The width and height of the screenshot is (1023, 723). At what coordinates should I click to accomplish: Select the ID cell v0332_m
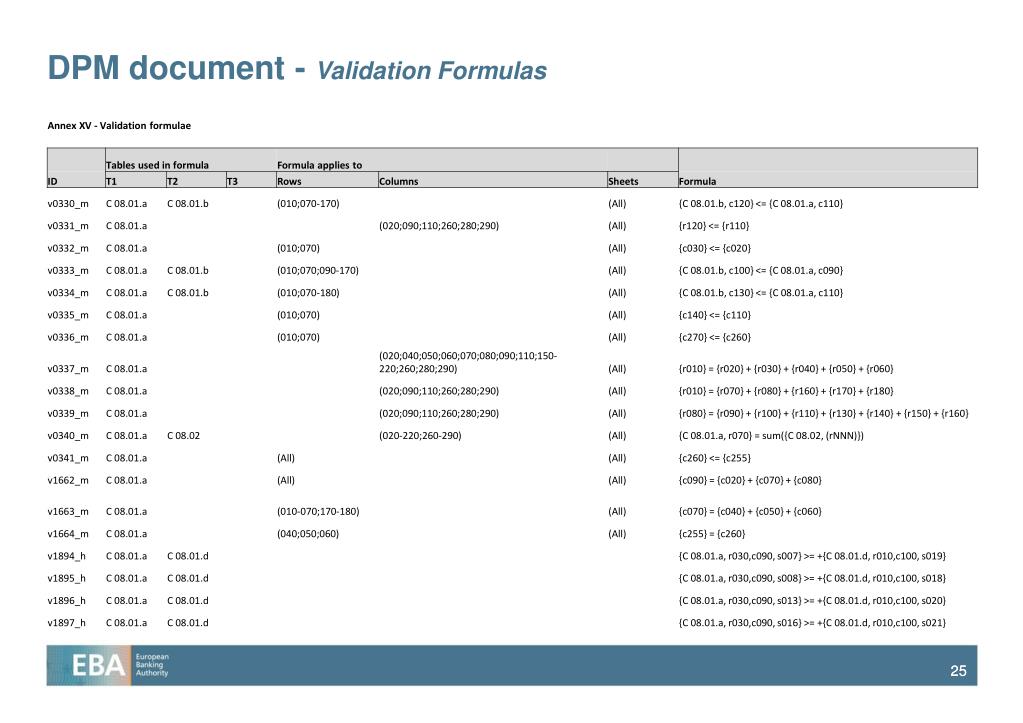point(68,248)
